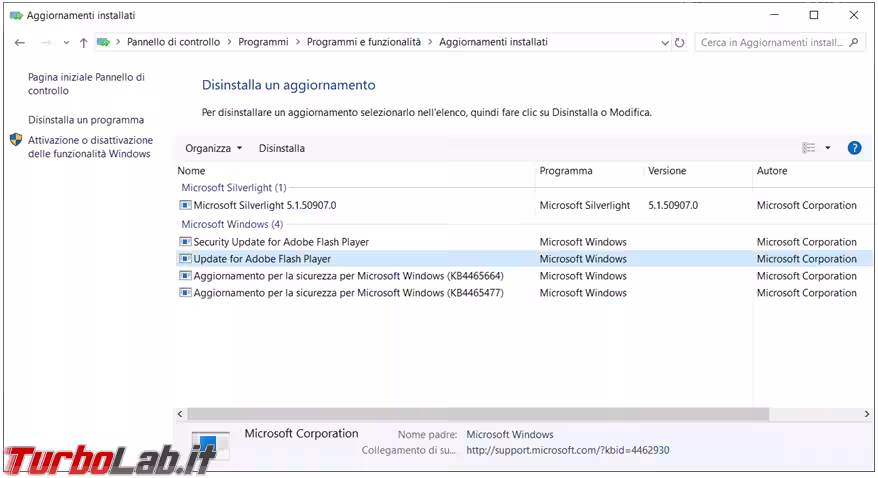Select the KB4465664 security update row
The height and width of the screenshot is (478, 878).
(348, 276)
